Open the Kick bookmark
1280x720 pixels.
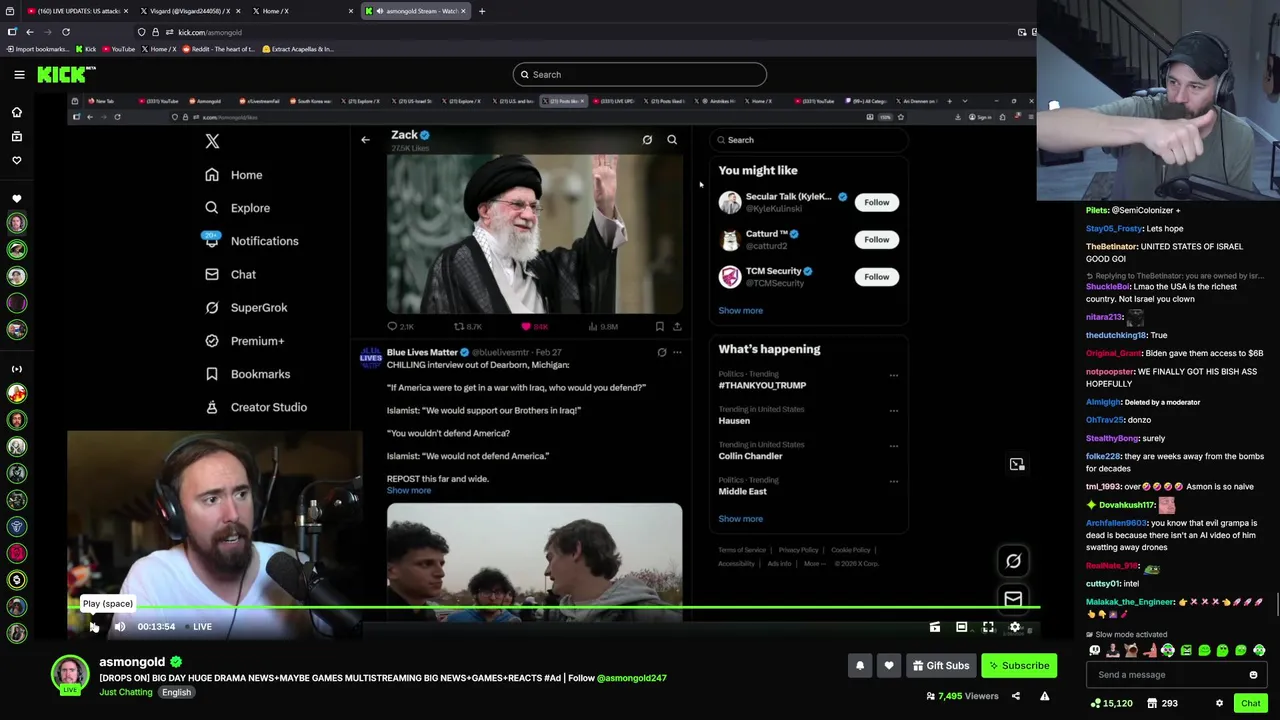point(85,49)
